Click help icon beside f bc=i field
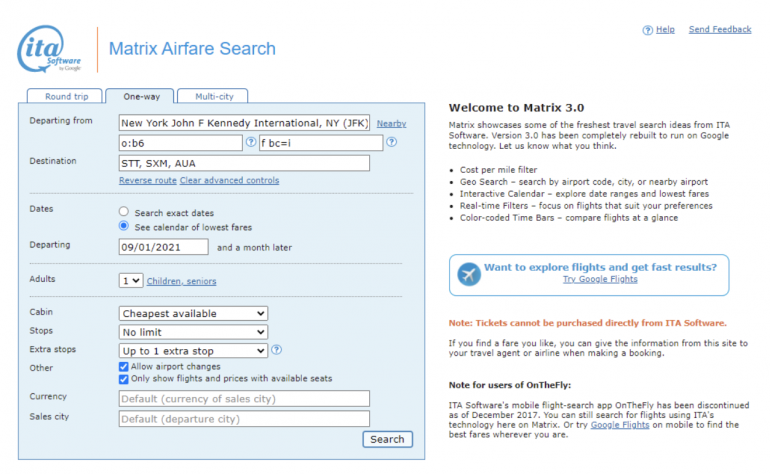Screen dimensions: 770x474 point(391,142)
